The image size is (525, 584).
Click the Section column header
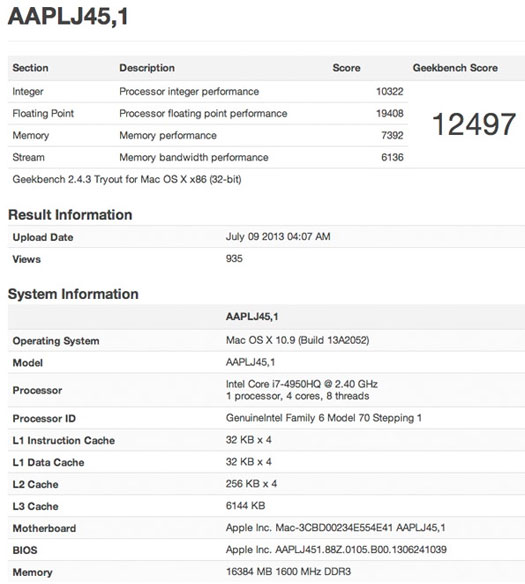tap(30, 68)
